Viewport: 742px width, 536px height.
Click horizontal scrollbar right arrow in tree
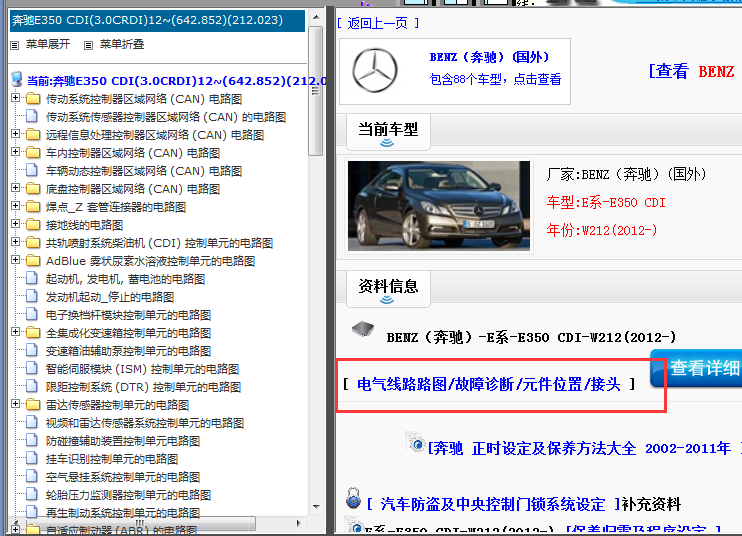pos(298,523)
